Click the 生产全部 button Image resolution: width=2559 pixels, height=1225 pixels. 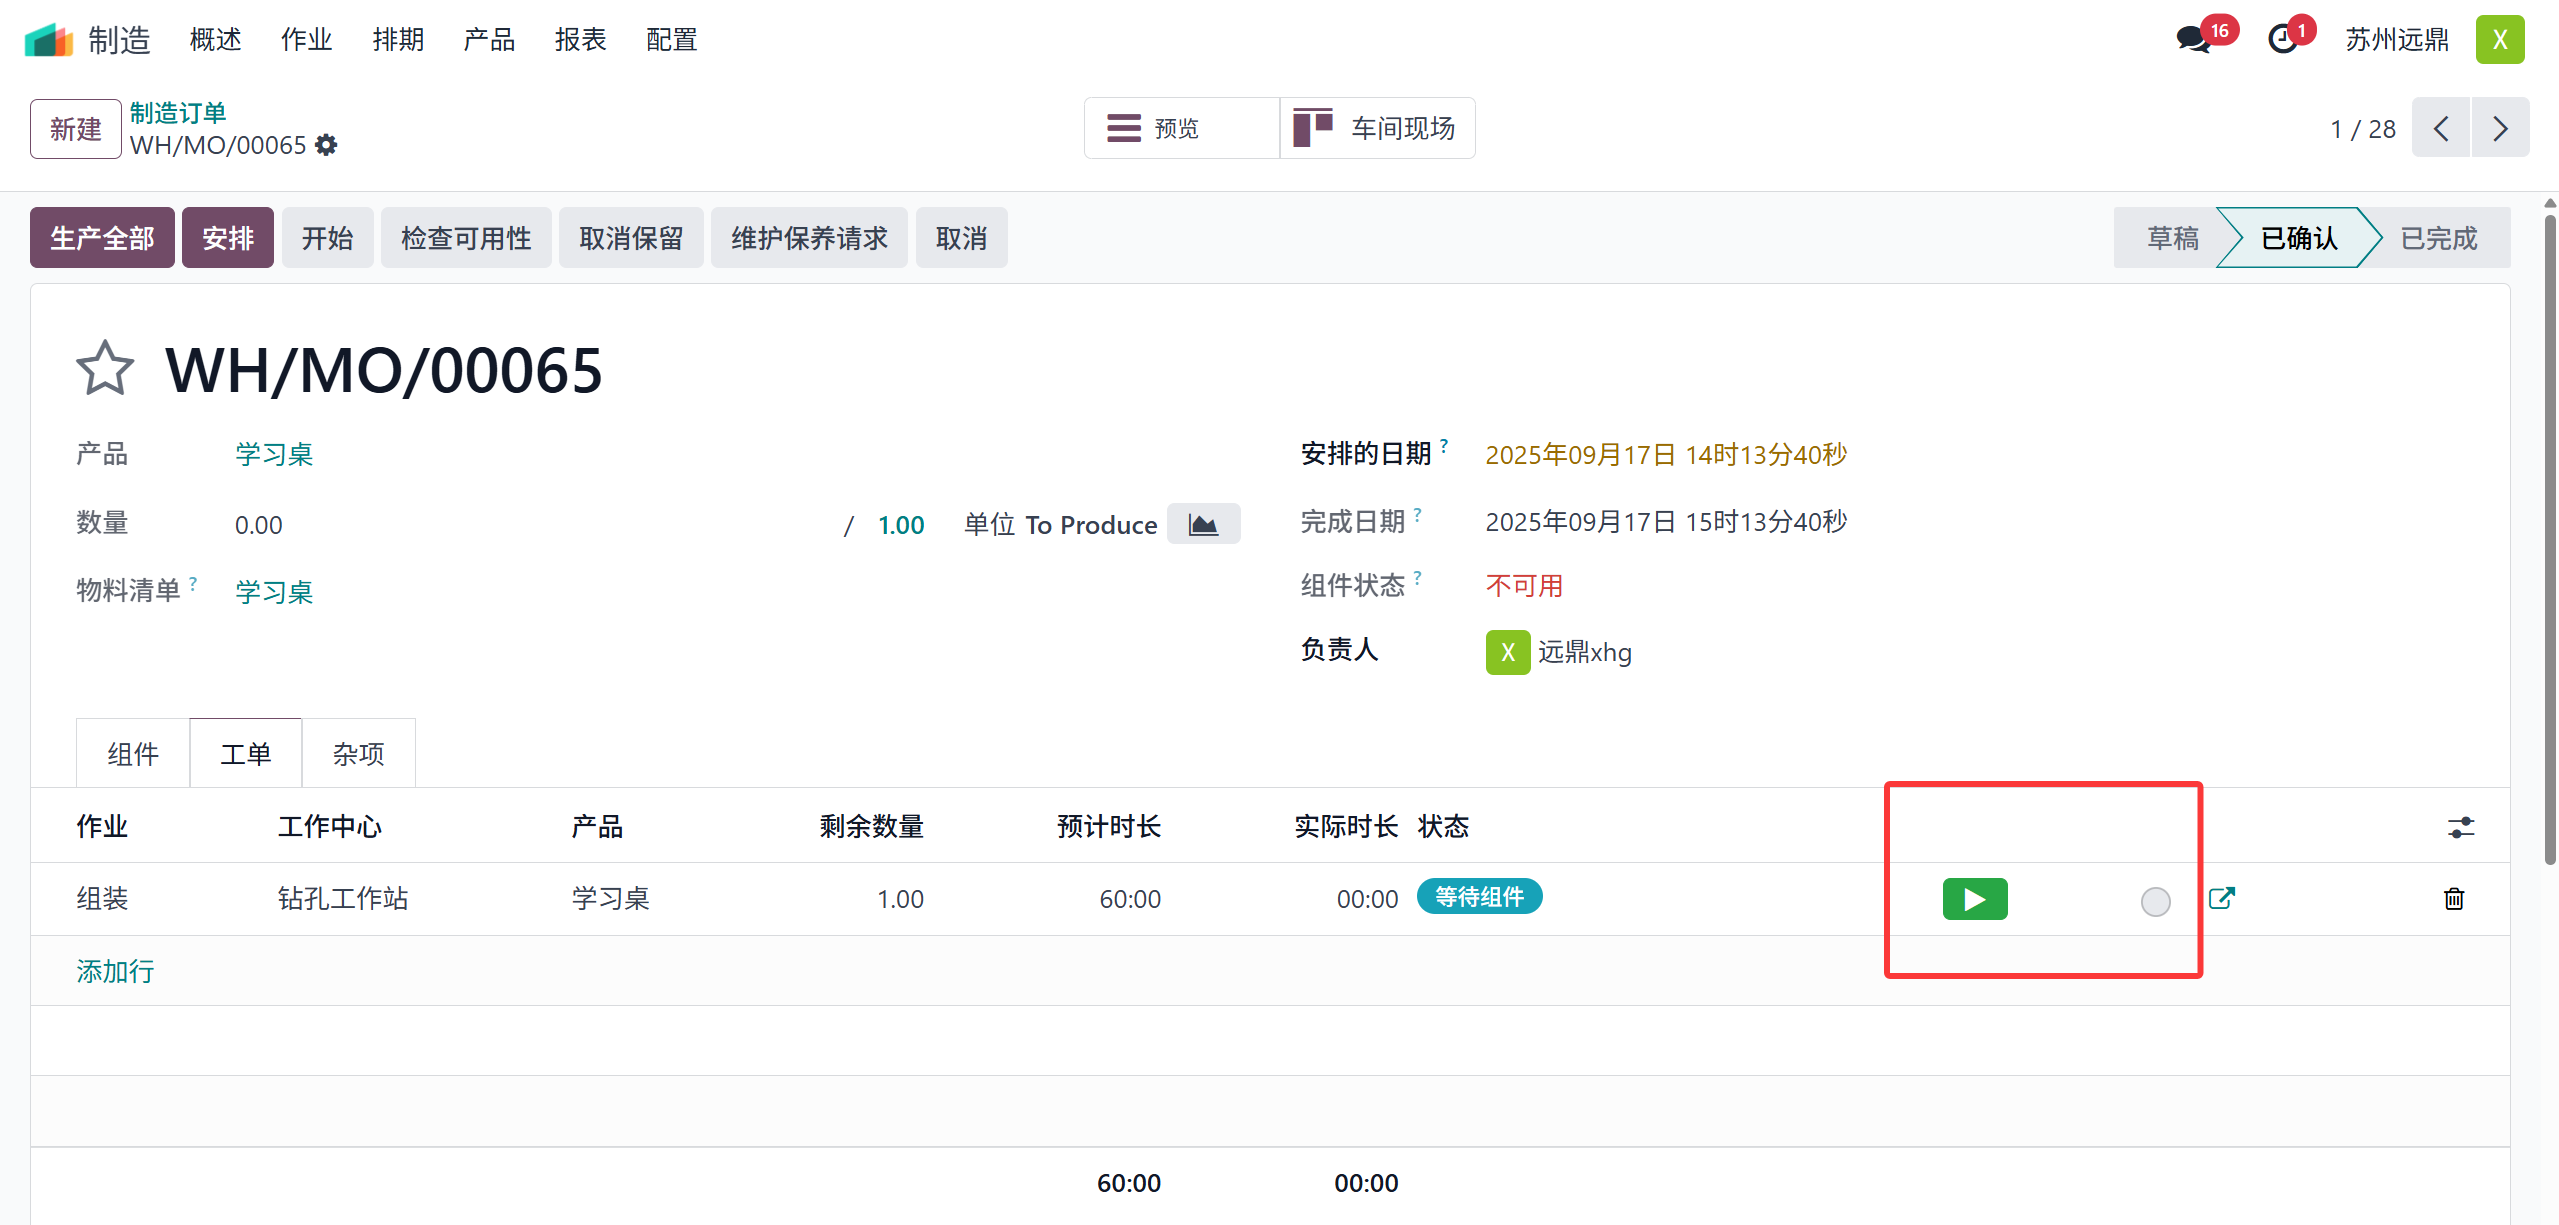coord(102,238)
